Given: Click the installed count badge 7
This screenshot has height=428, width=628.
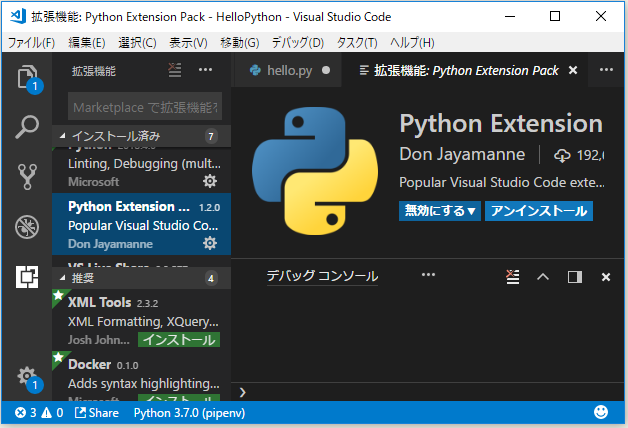Looking at the screenshot, I should click(211, 136).
